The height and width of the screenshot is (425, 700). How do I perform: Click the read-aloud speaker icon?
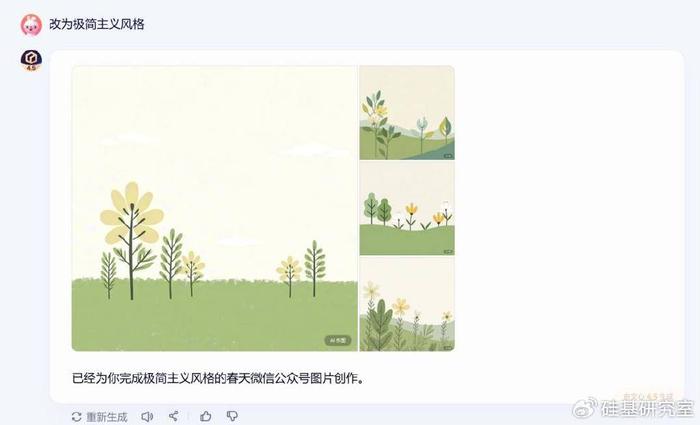147,417
